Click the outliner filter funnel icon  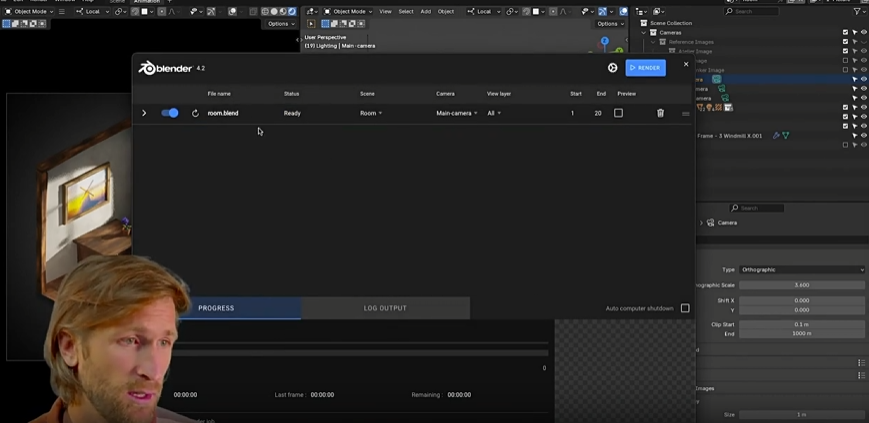click(x=855, y=11)
